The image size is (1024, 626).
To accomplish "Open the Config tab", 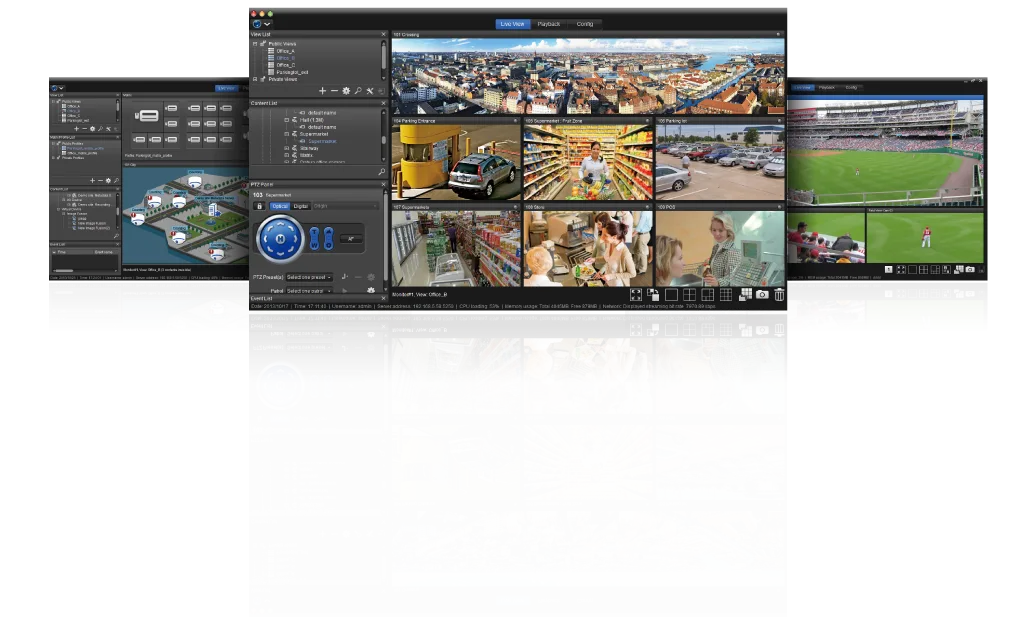I will pyautogui.click(x=583, y=23).
